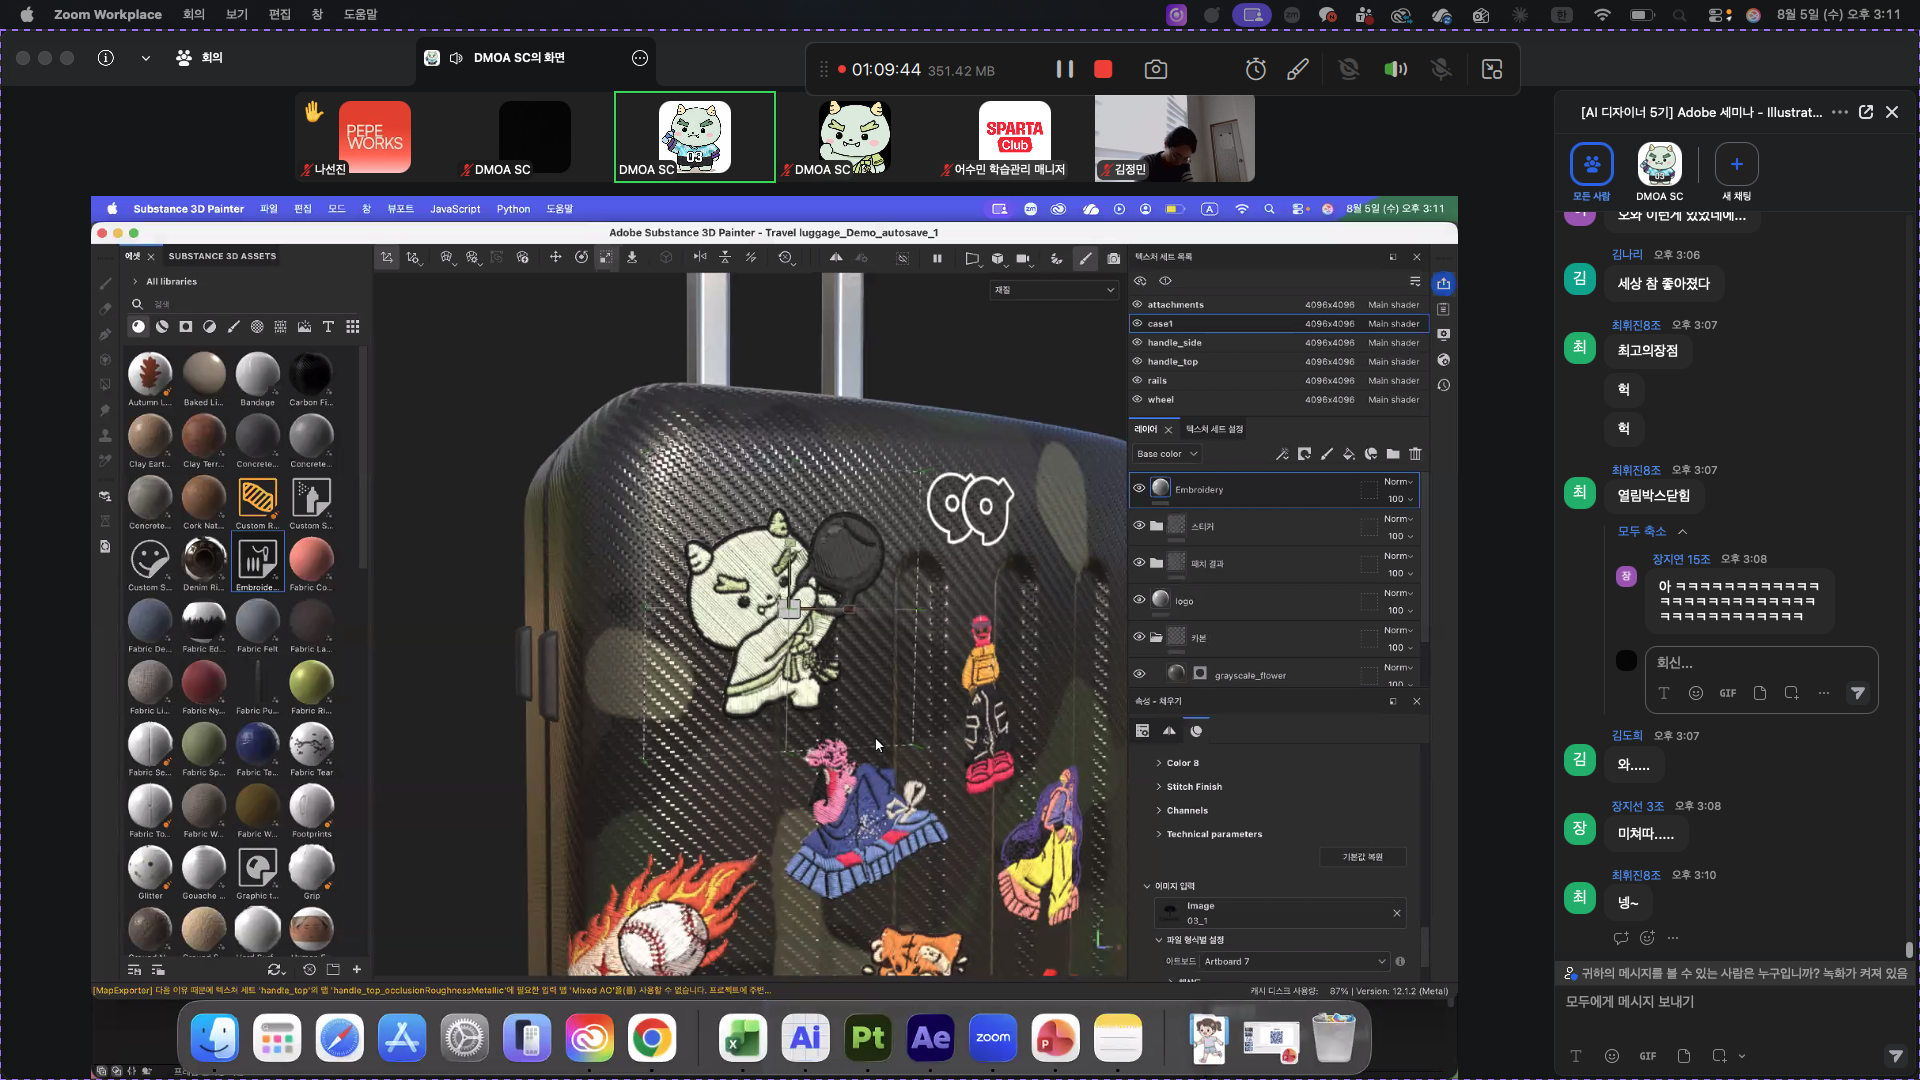This screenshot has height=1080, width=1920.
Task: Open After Effects from the macOS dock
Action: point(930,1039)
